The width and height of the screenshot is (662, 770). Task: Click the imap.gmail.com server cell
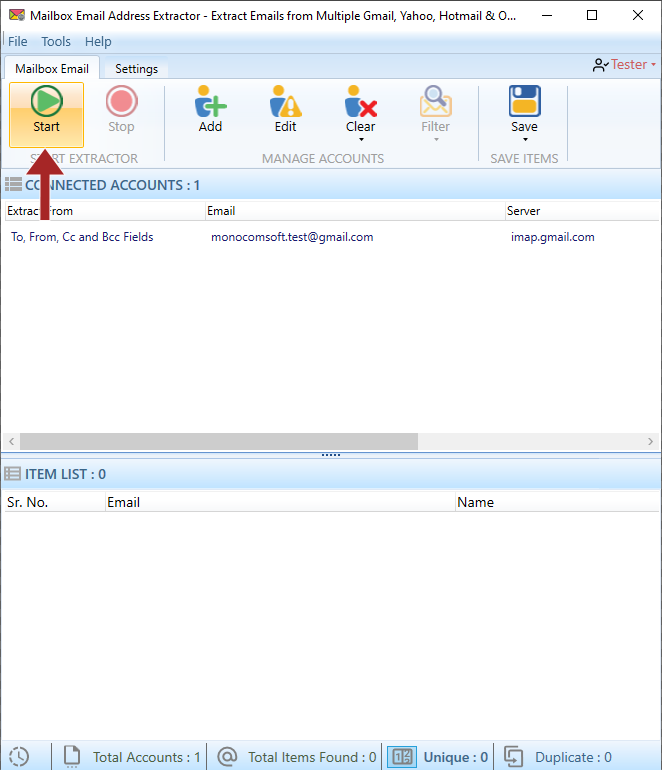pyautogui.click(x=552, y=237)
